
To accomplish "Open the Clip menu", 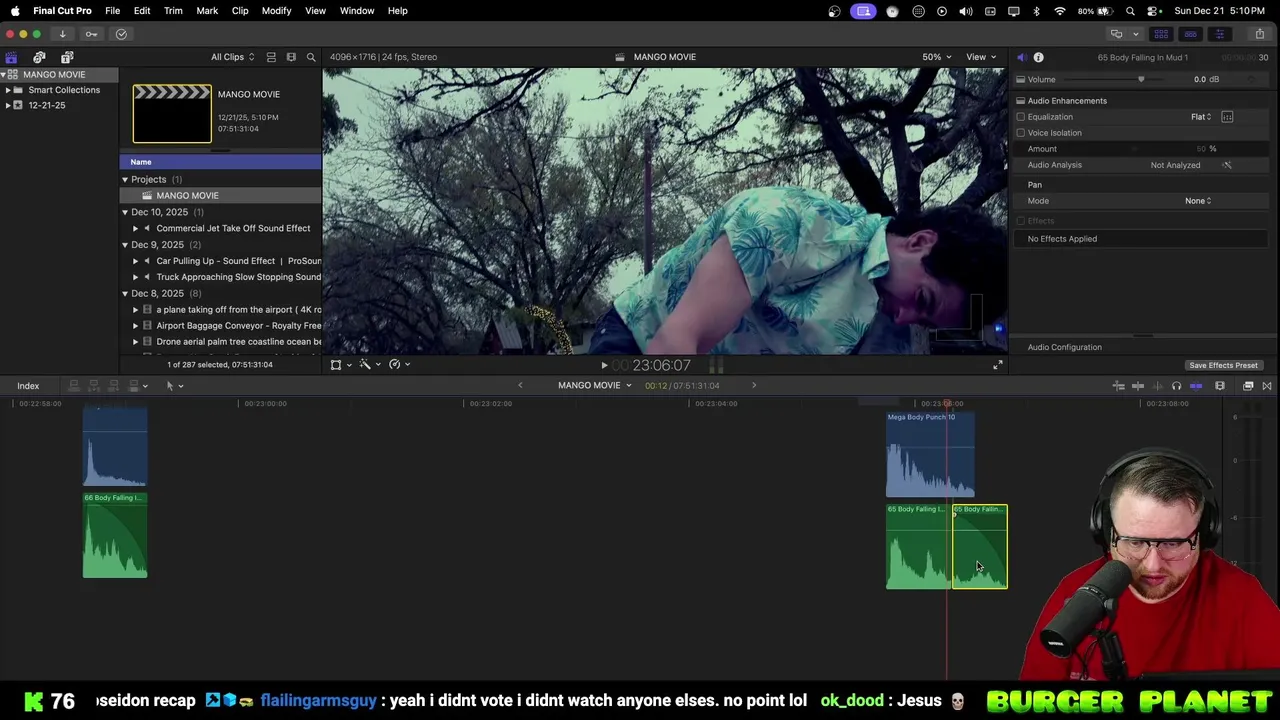I will 240,11.
